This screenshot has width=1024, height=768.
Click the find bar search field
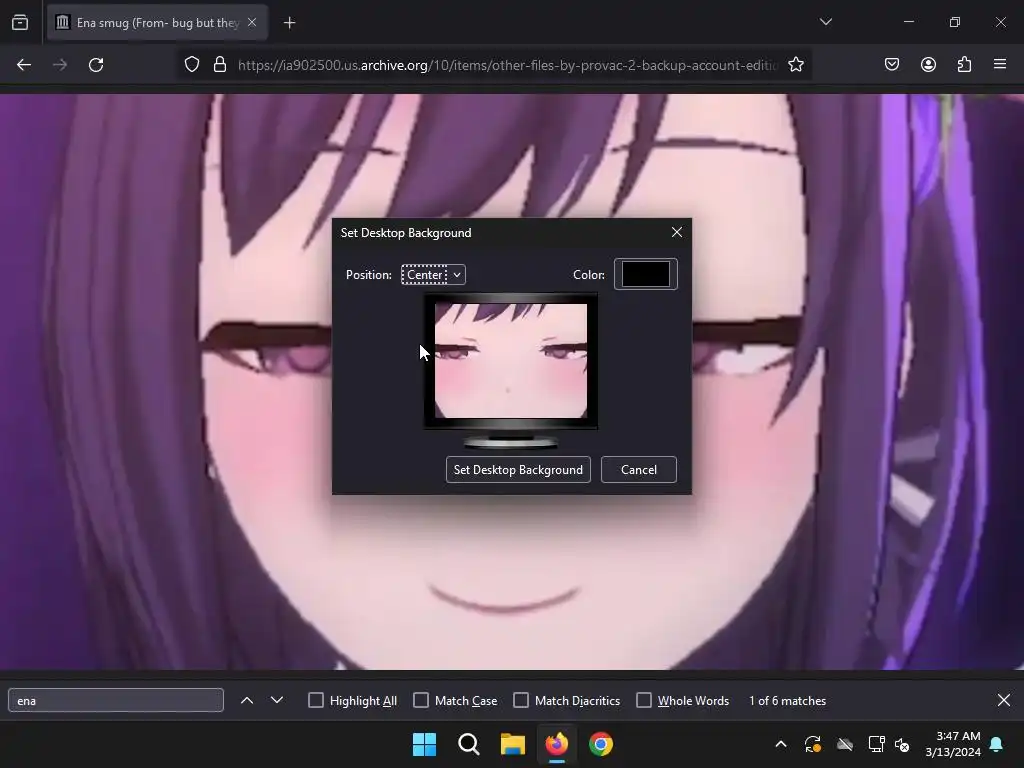(116, 700)
